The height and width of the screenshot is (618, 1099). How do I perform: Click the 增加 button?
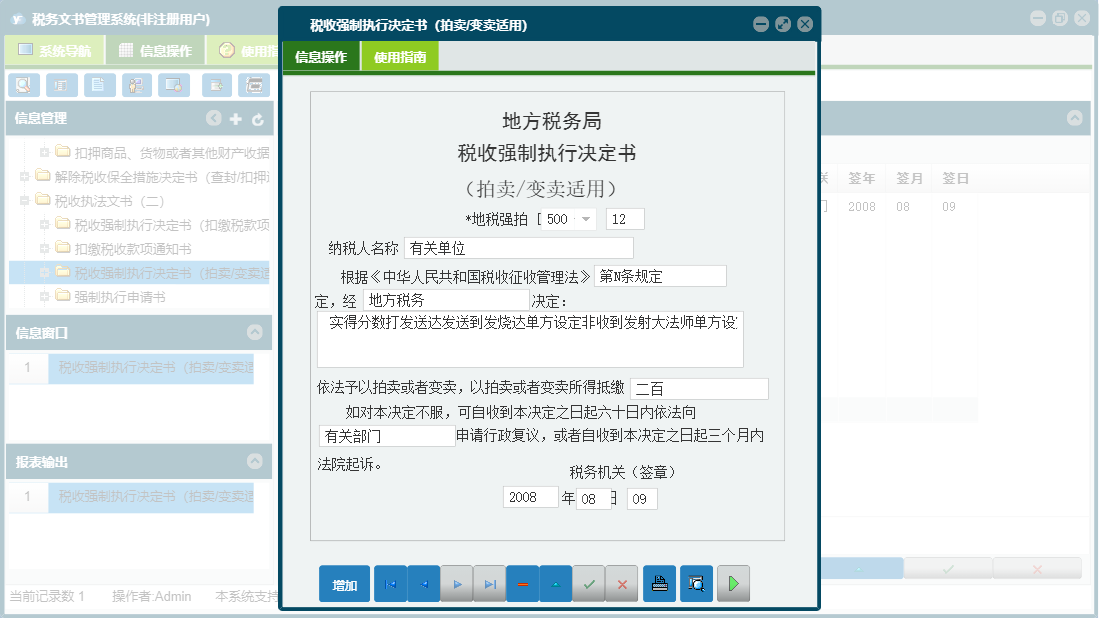343,583
